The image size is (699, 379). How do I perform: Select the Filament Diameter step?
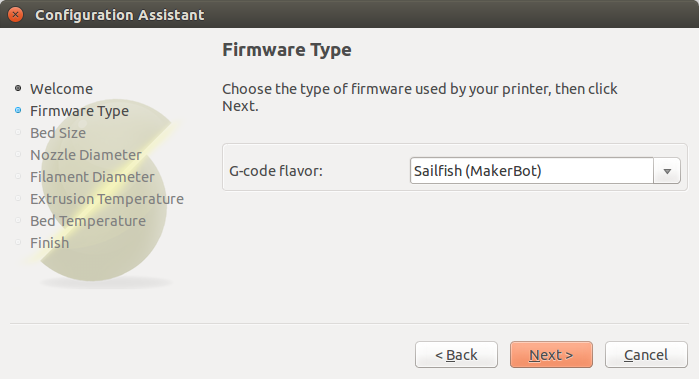pyautogui.click(x=92, y=177)
